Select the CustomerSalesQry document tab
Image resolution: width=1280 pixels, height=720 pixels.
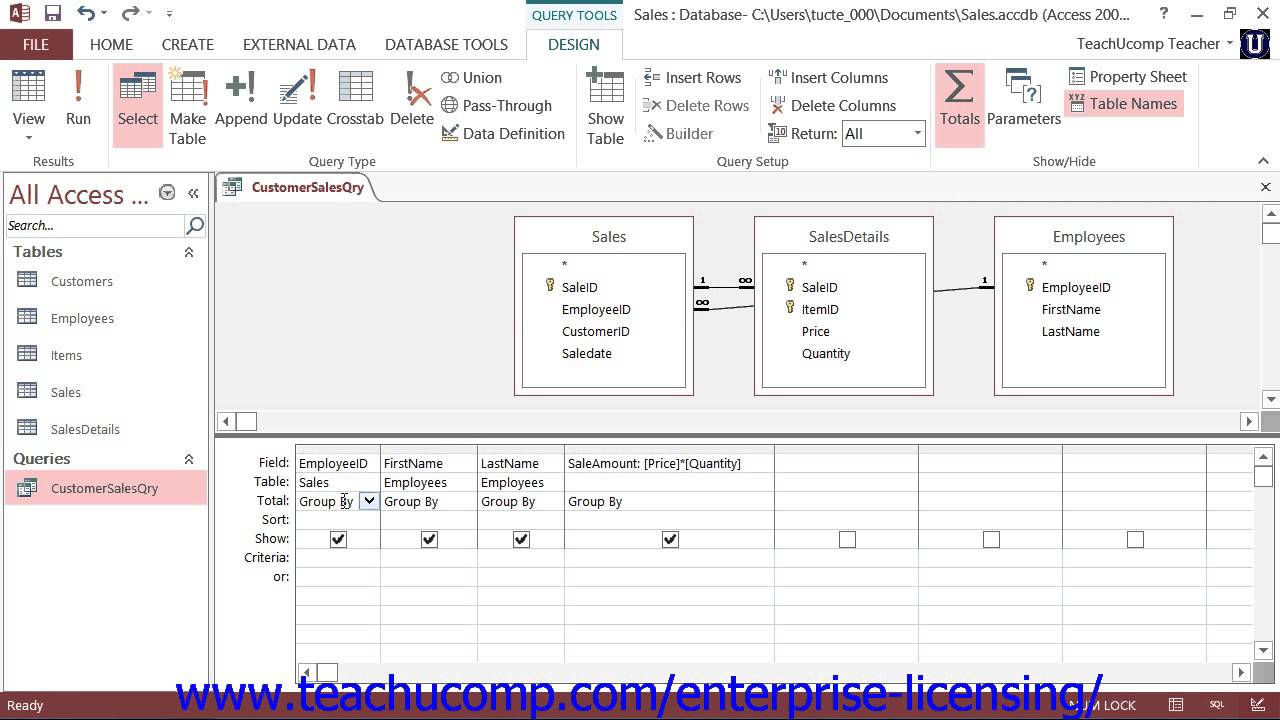pyautogui.click(x=296, y=187)
